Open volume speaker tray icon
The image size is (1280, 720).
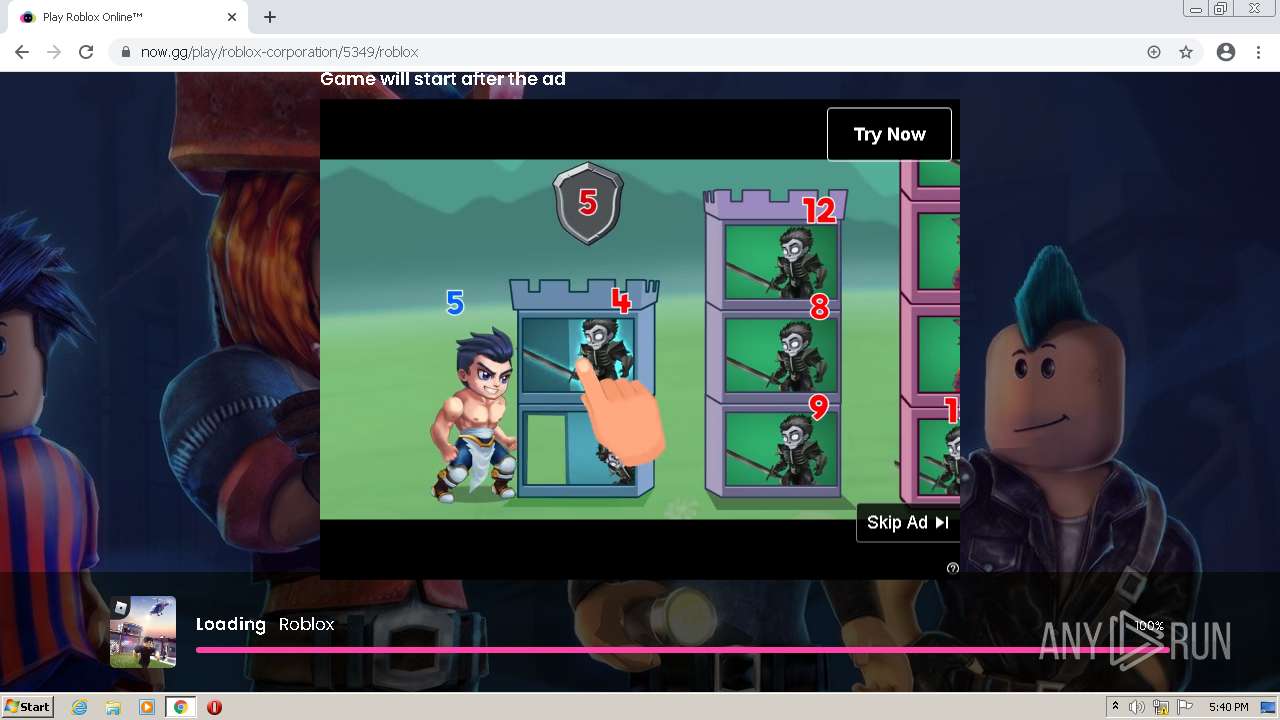point(1137,707)
